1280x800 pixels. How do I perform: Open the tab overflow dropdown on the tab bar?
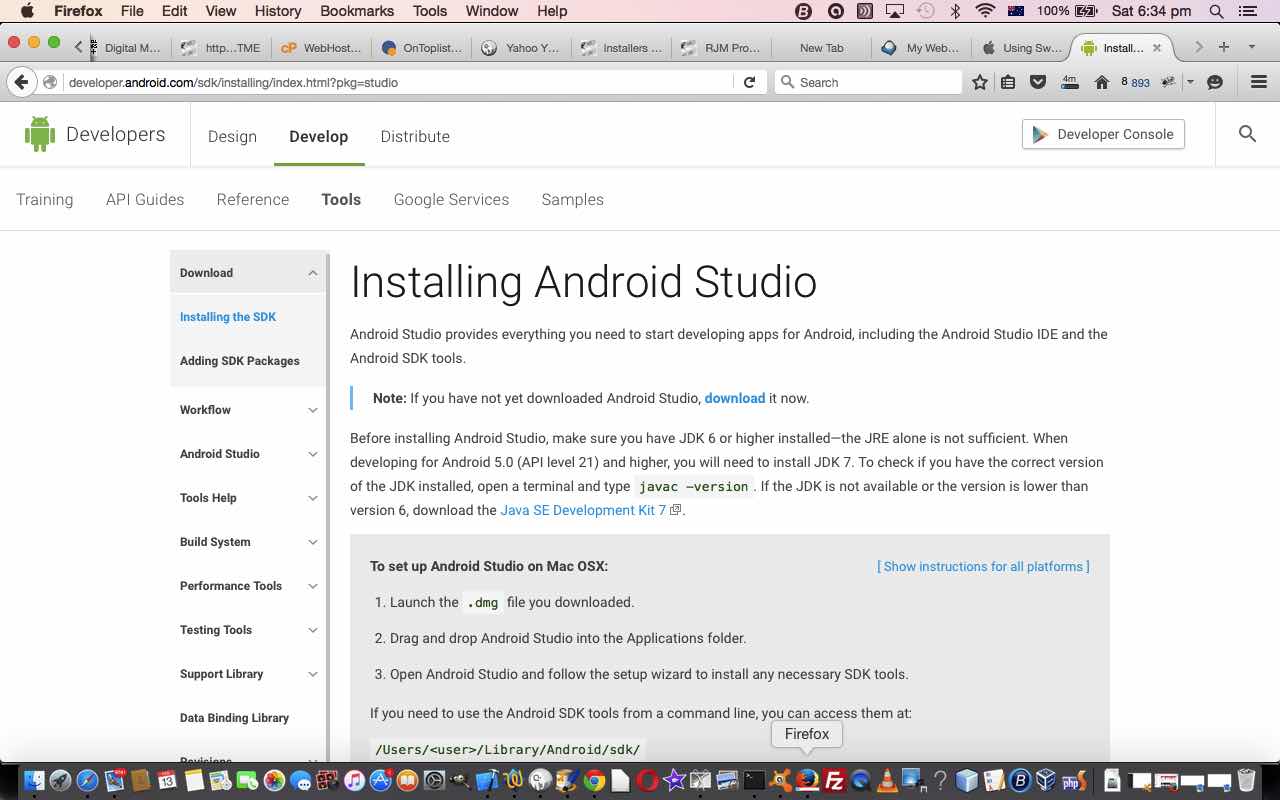point(1253,47)
